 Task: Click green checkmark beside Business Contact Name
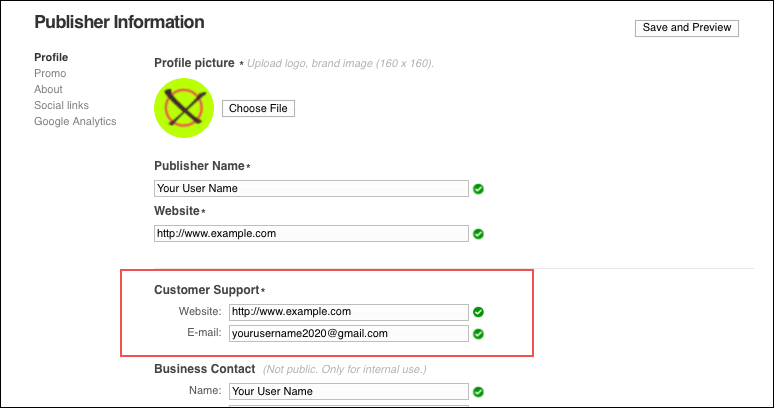[x=478, y=392]
